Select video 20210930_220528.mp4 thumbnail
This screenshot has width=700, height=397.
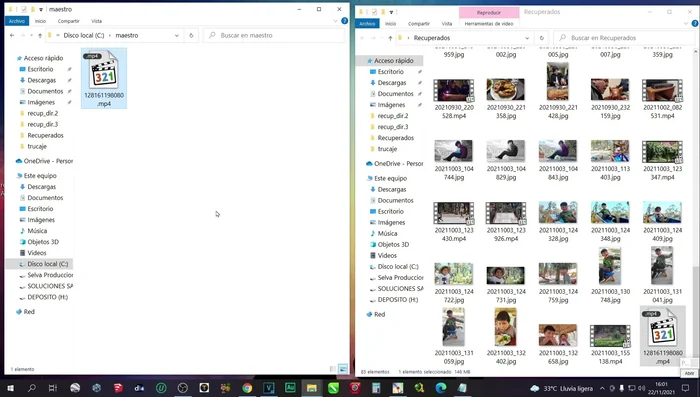pyautogui.click(x=454, y=91)
